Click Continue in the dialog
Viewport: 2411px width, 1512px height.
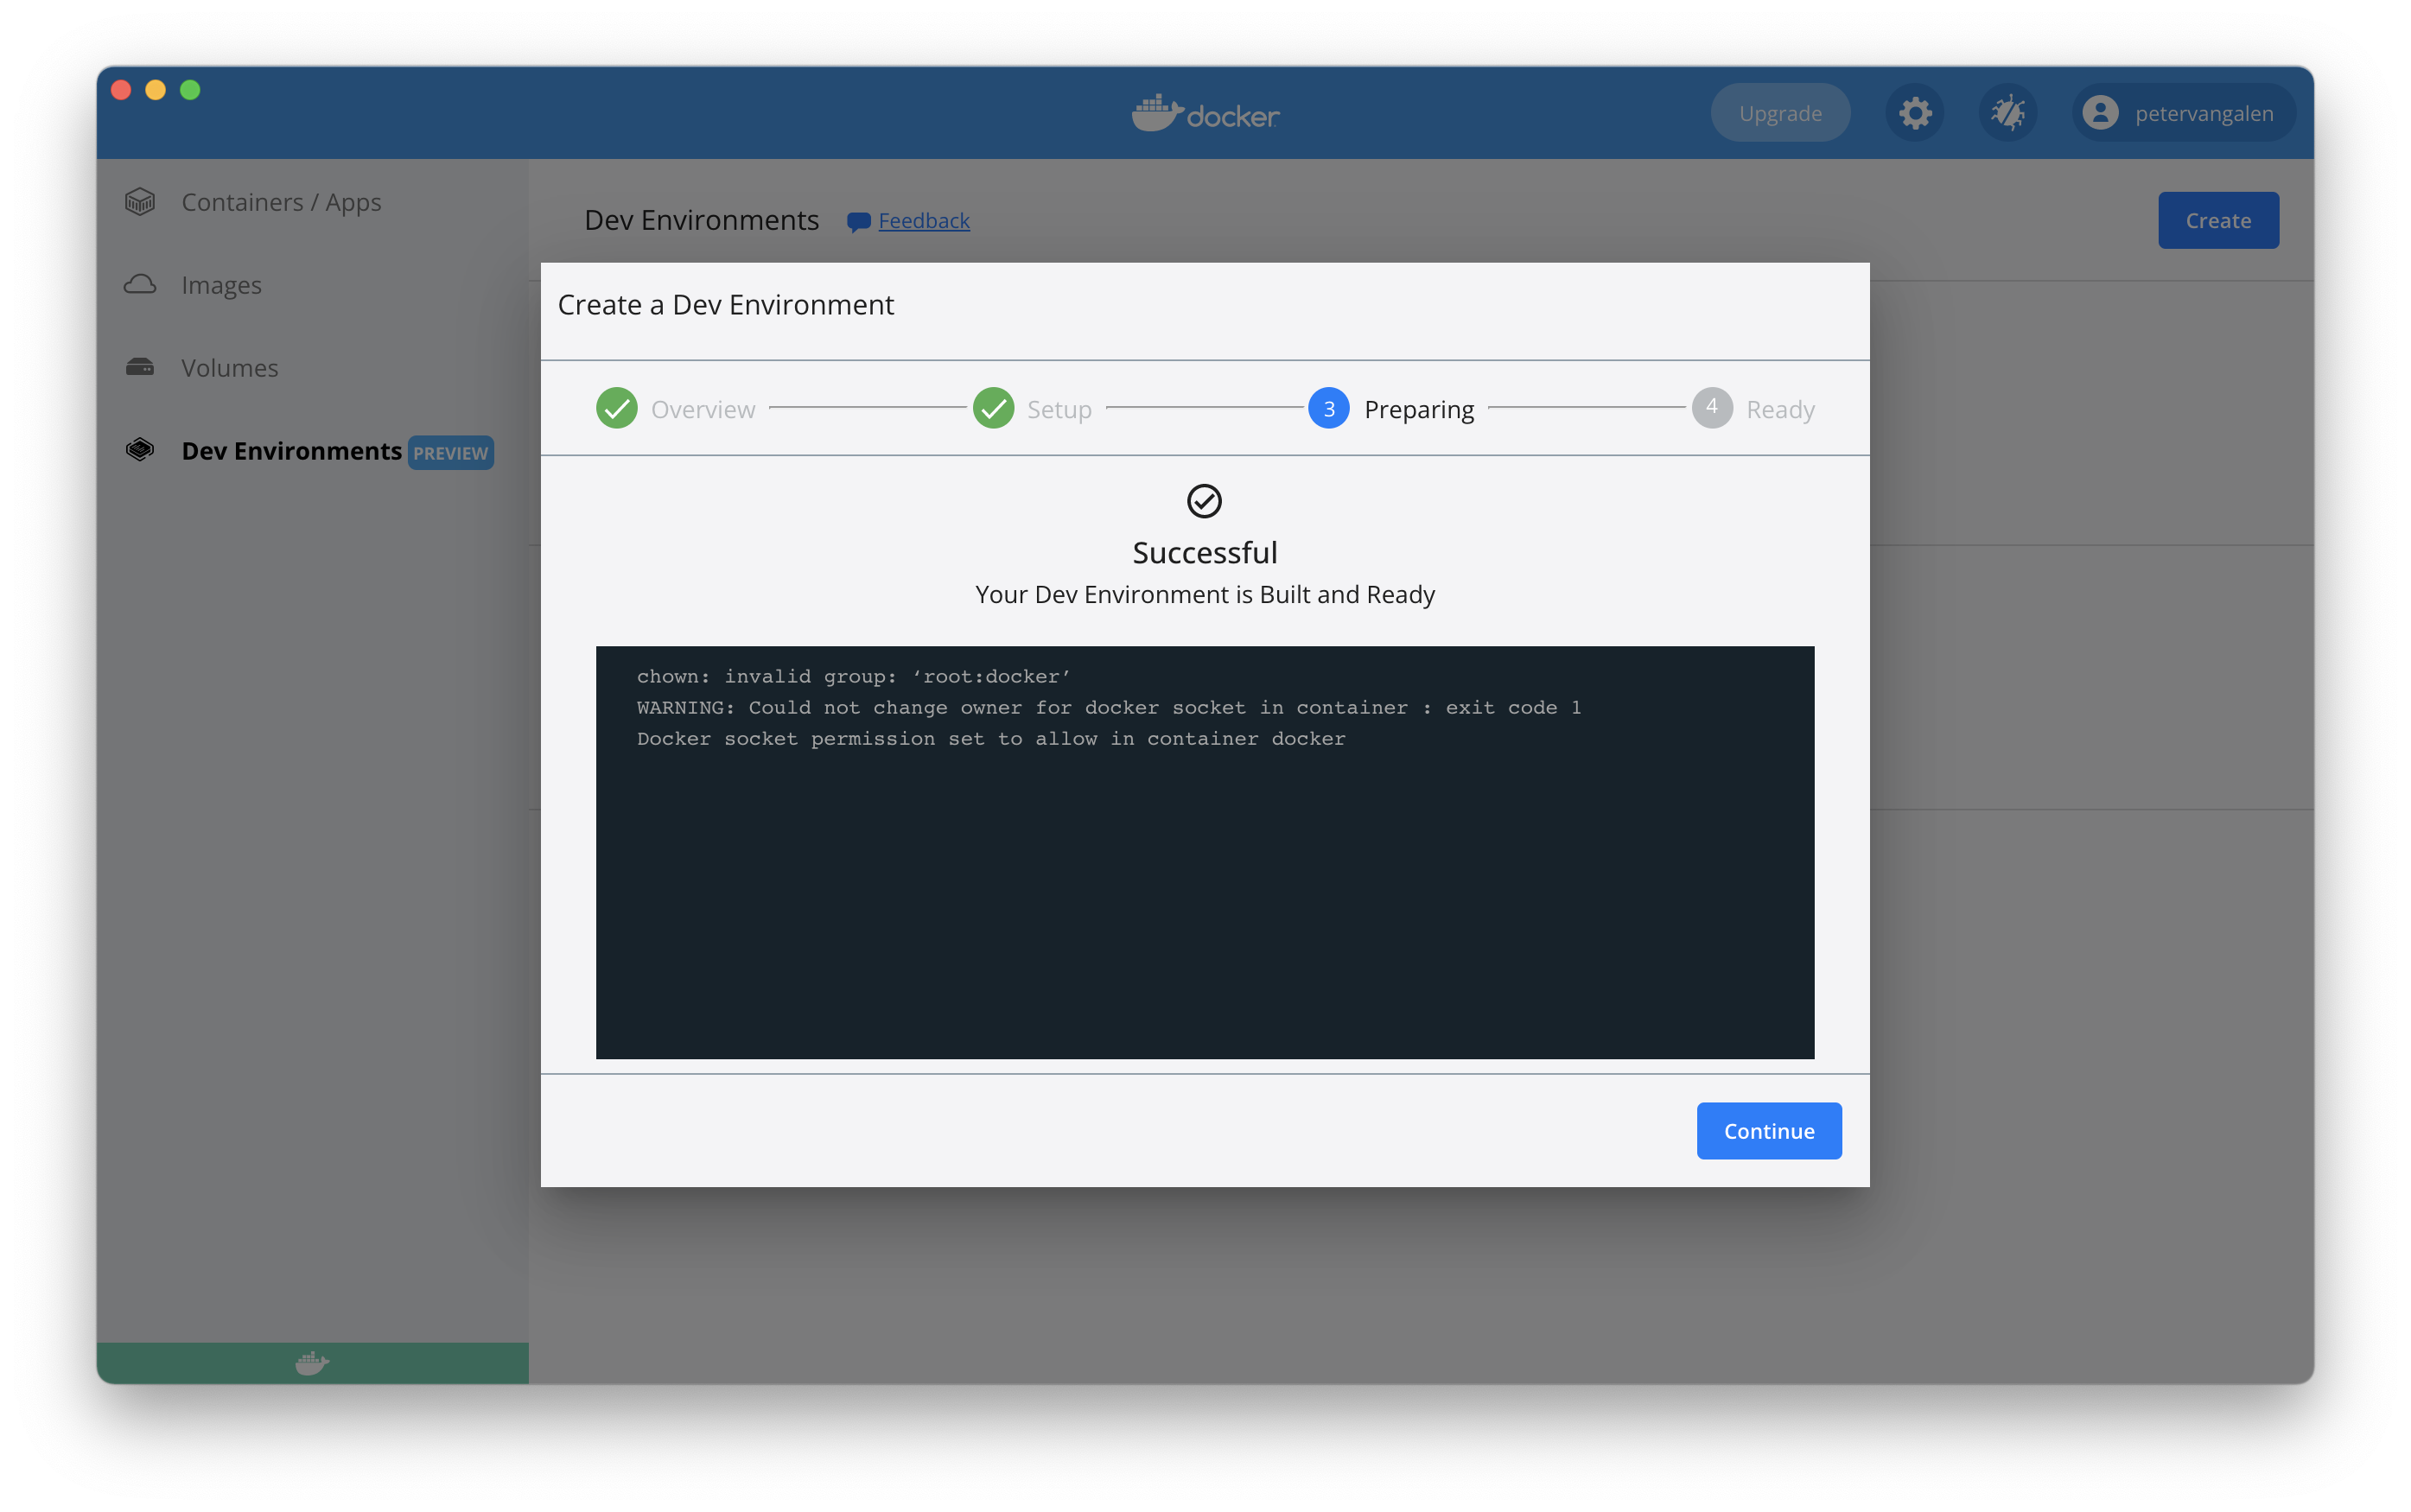(x=1767, y=1130)
